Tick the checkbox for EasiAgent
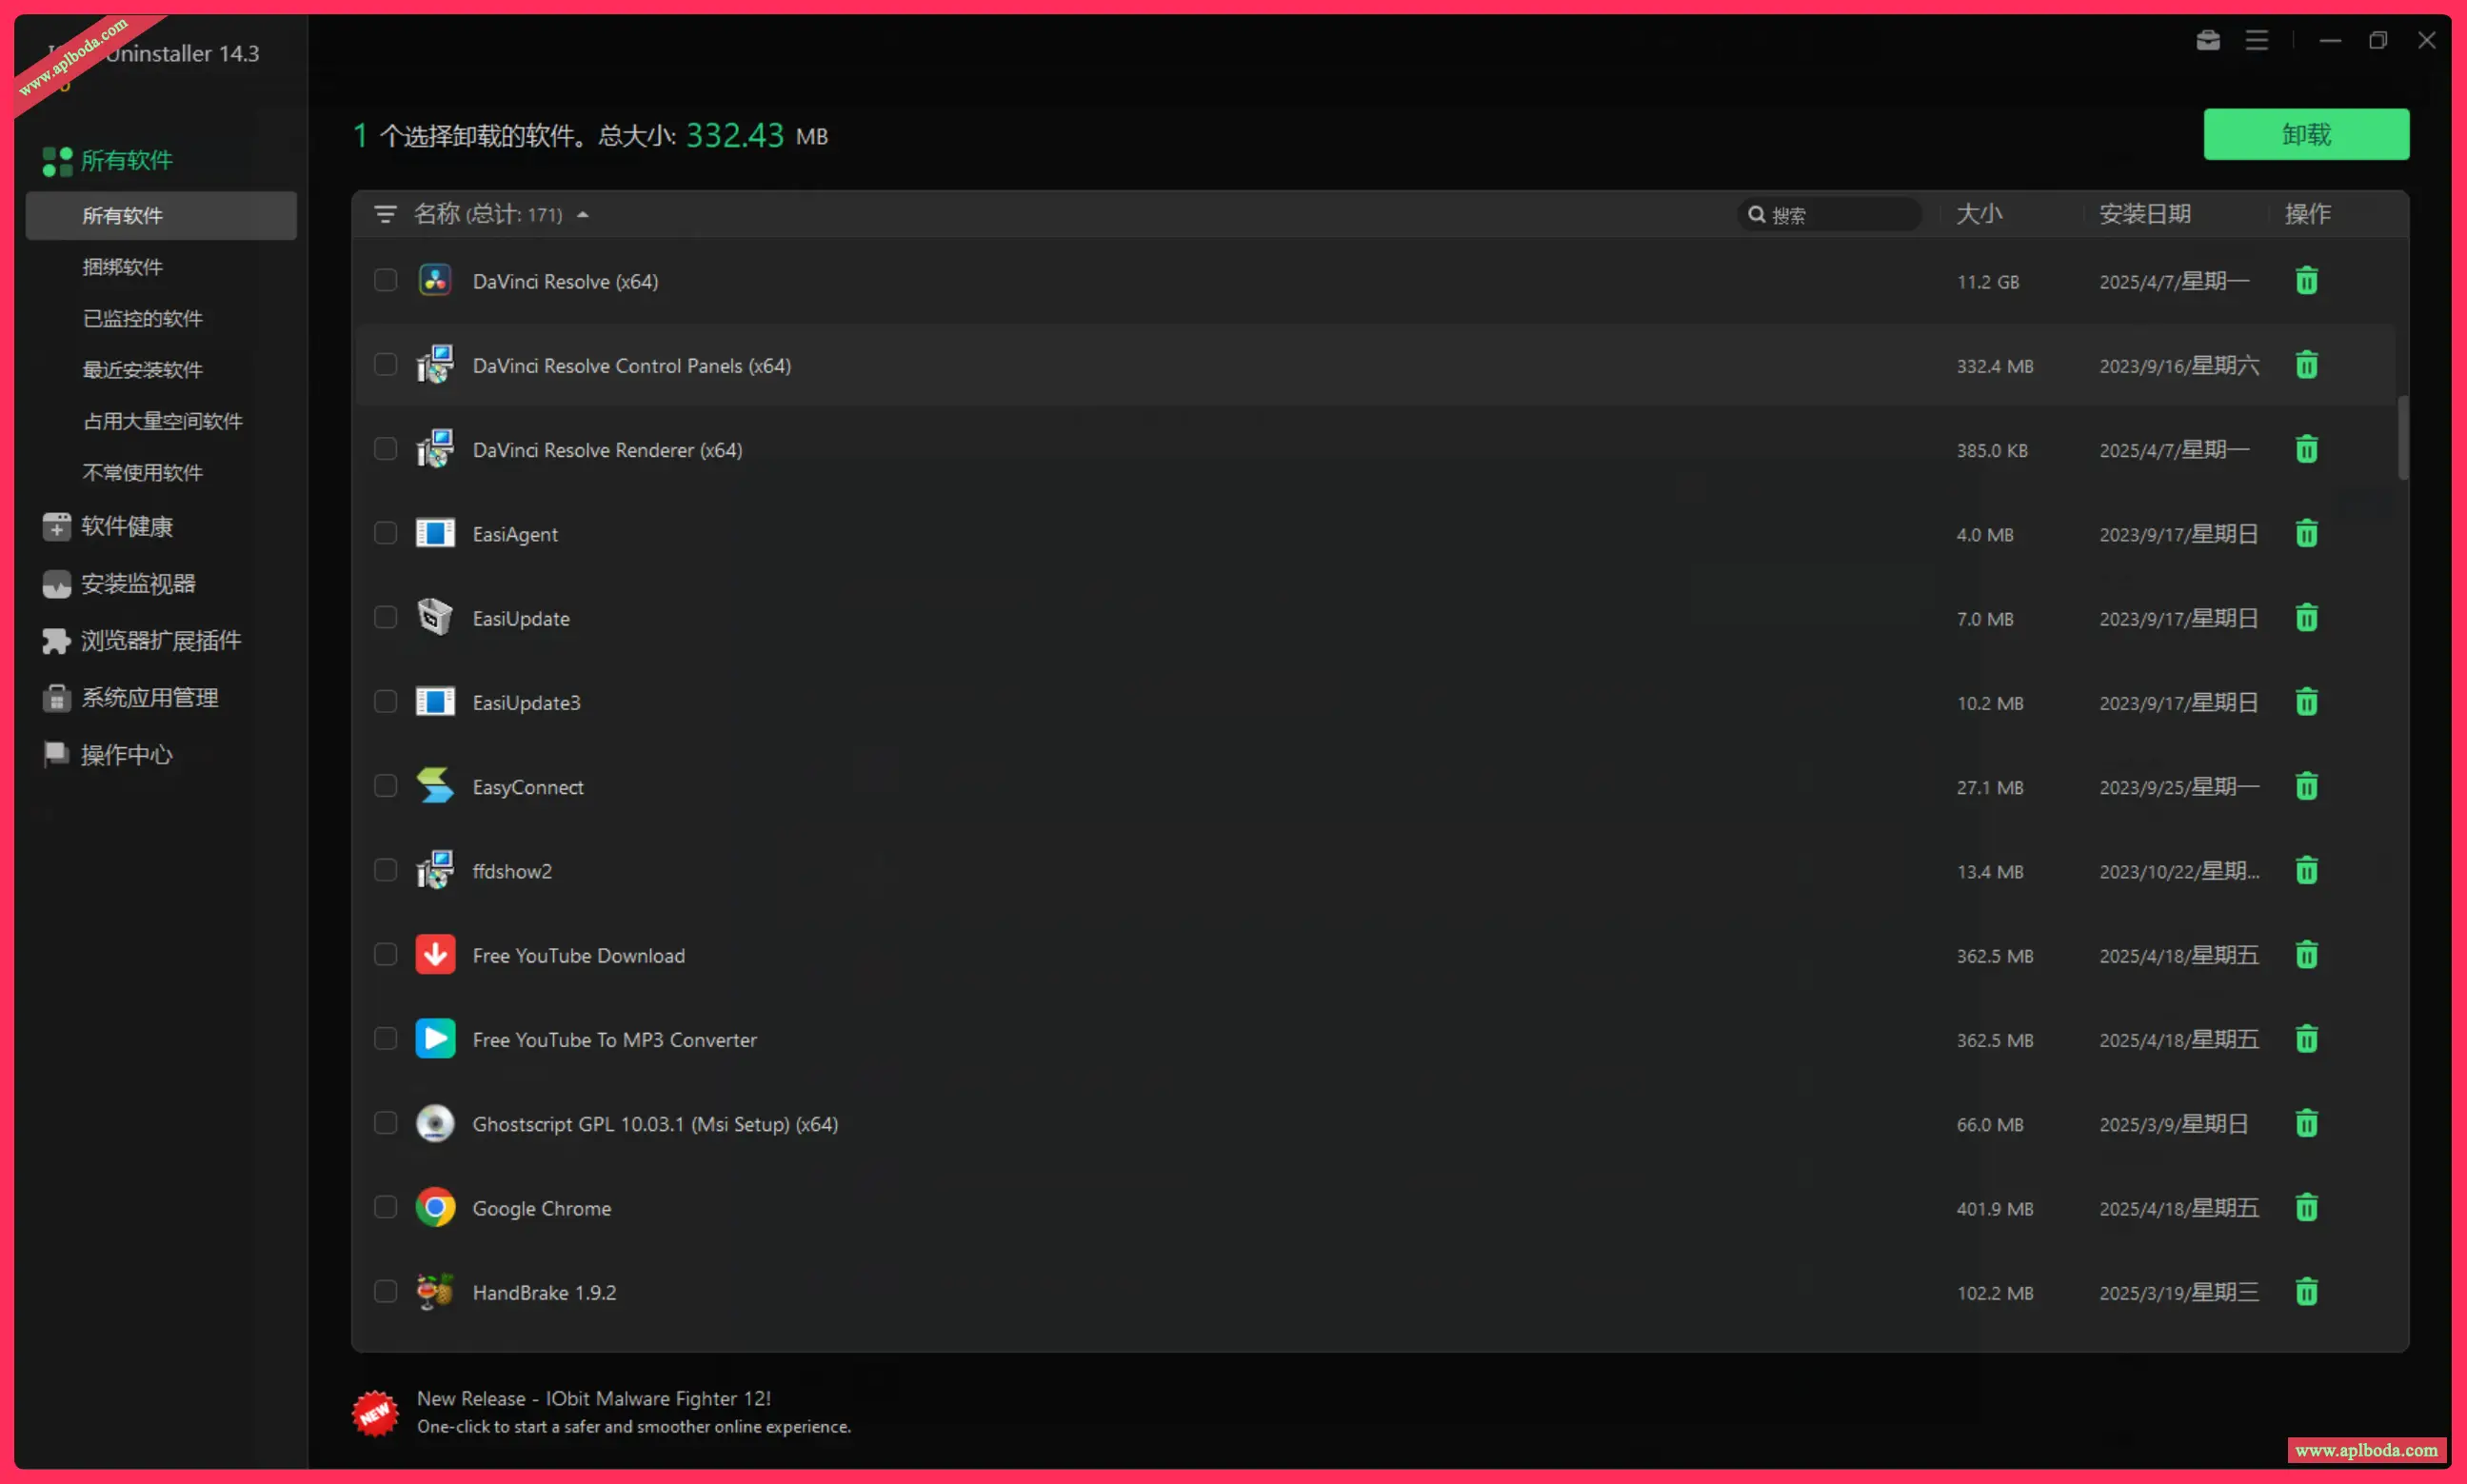The width and height of the screenshot is (2467, 1484). click(385, 533)
